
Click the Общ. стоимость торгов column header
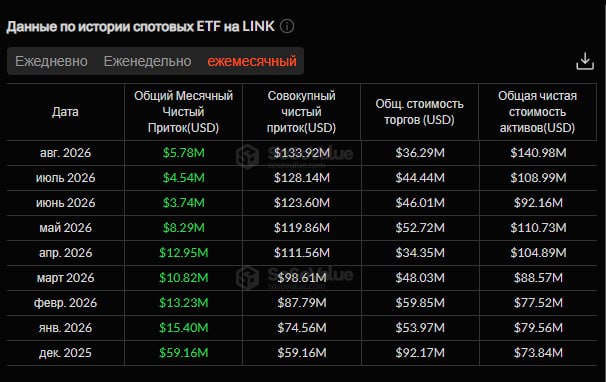419,112
